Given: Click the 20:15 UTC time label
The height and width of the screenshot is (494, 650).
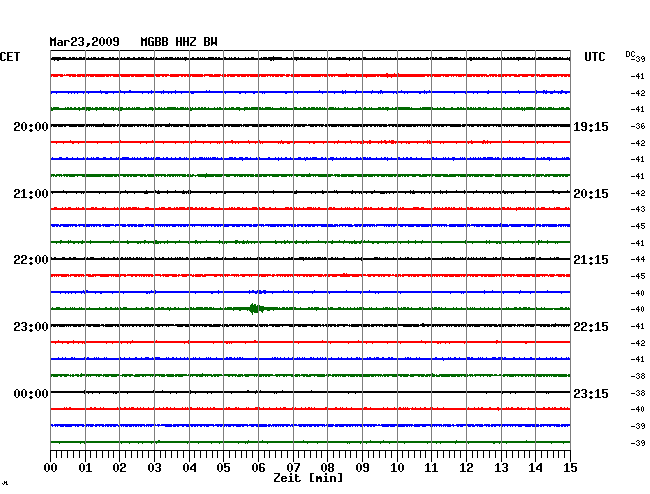Looking at the screenshot, I should point(591,194).
